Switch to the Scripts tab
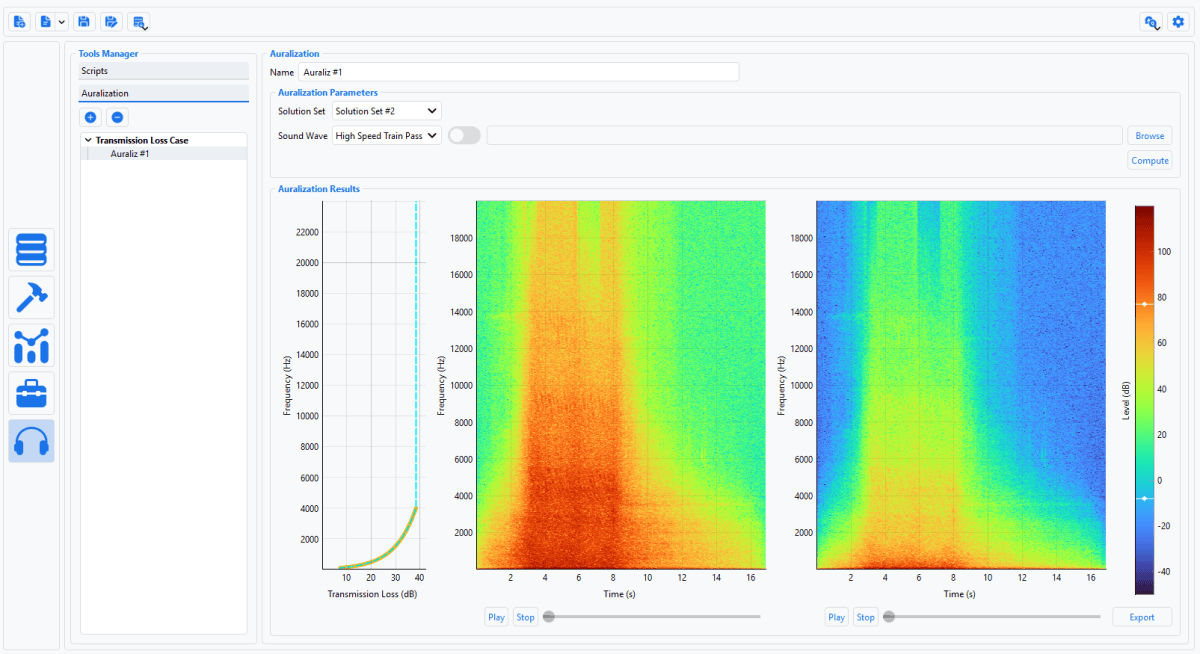This screenshot has height=654, width=1200. click(x=164, y=71)
